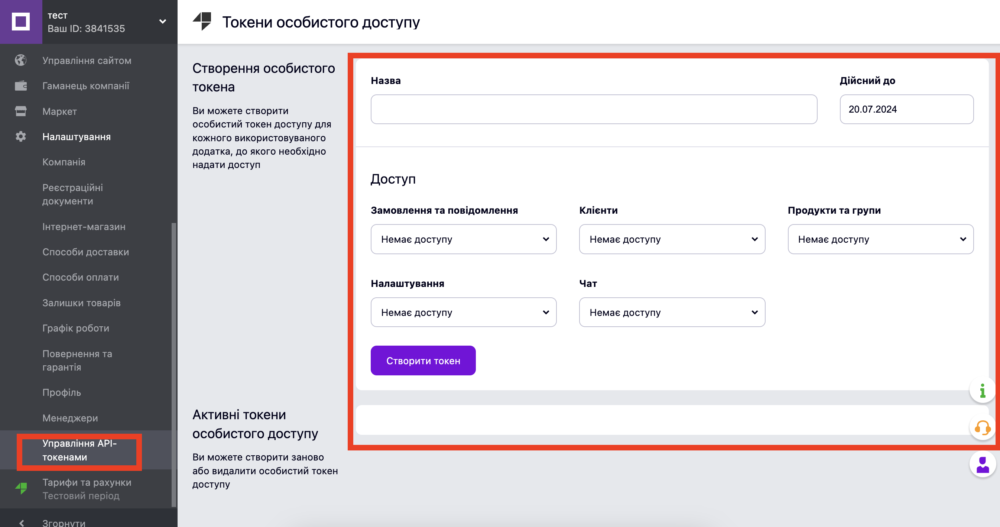This screenshot has height=527, width=1000.
Task: Click the Тестовий період label
Action: point(81,496)
